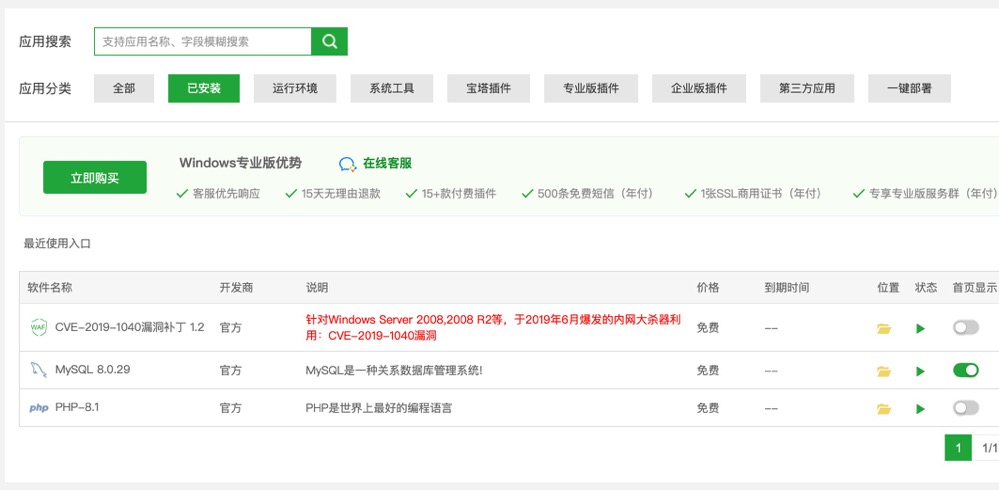Click status play icon for MySQL 8.0.29
999x490 pixels.
pos(920,371)
